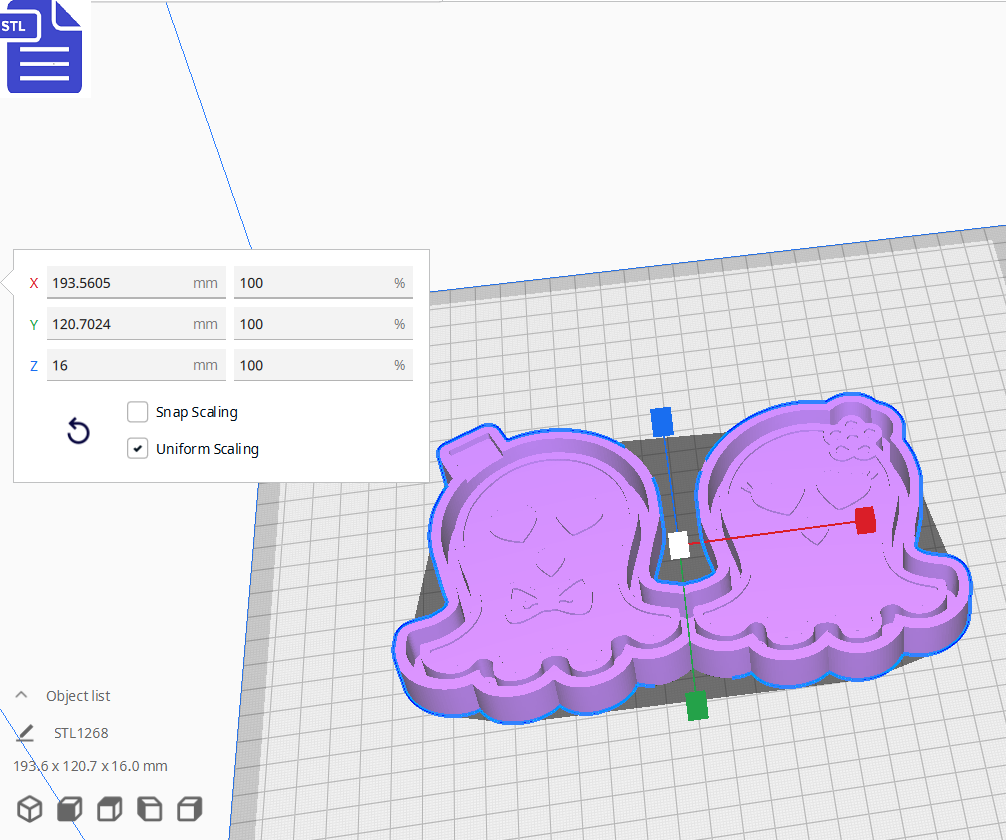This screenshot has width=1006, height=840.
Task: Click the green Y-axis scale handle
Action: pyautogui.click(x=697, y=705)
